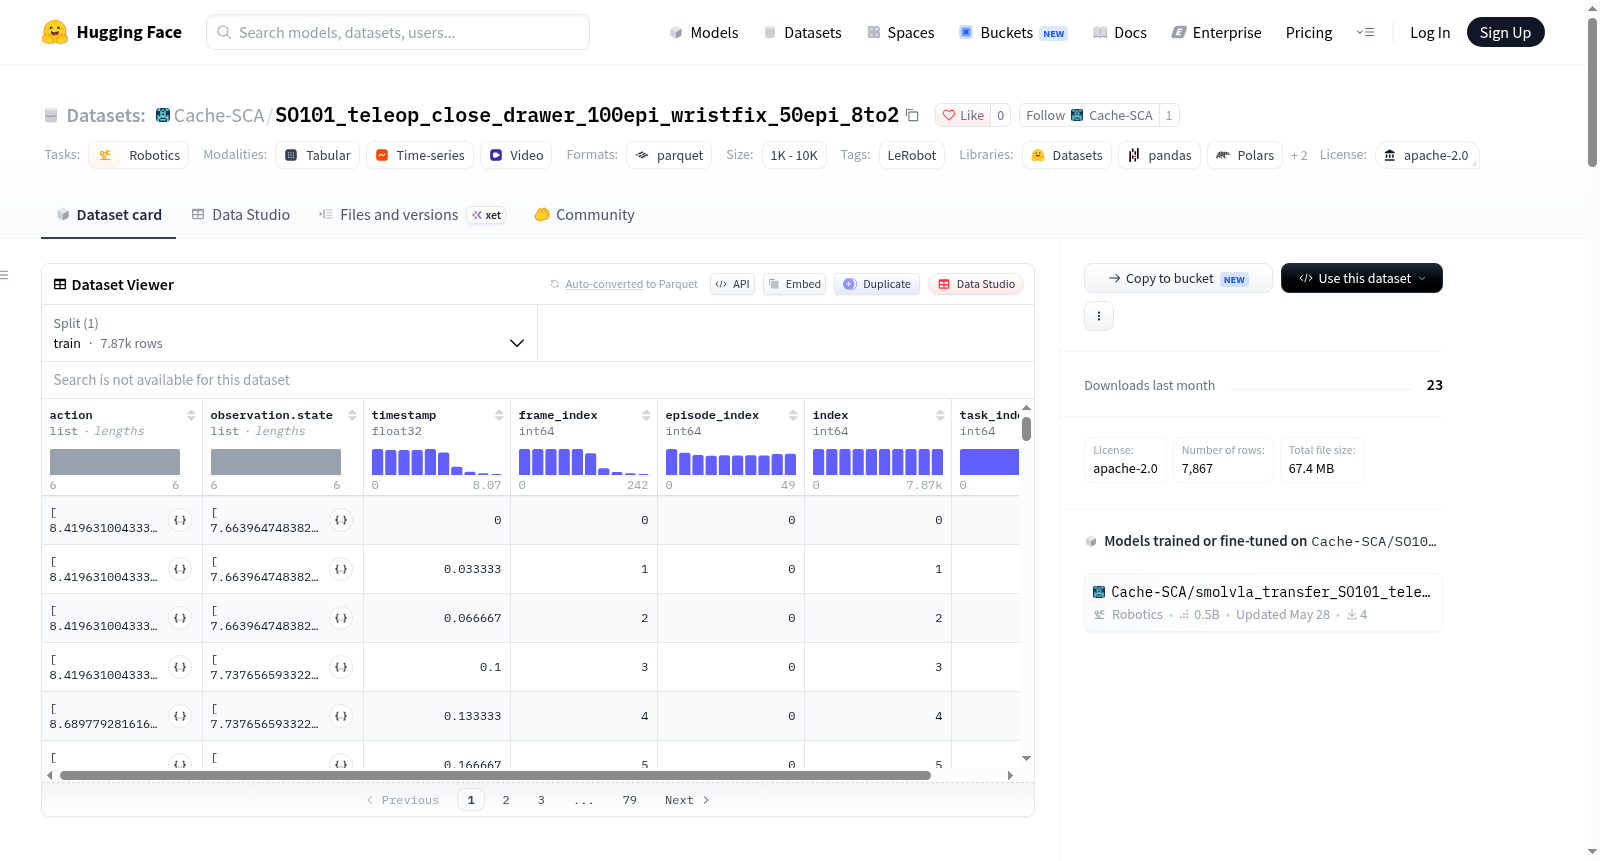Screen dimensions: 1600x861
Task: Click the Duplicate button
Action: [x=877, y=284]
